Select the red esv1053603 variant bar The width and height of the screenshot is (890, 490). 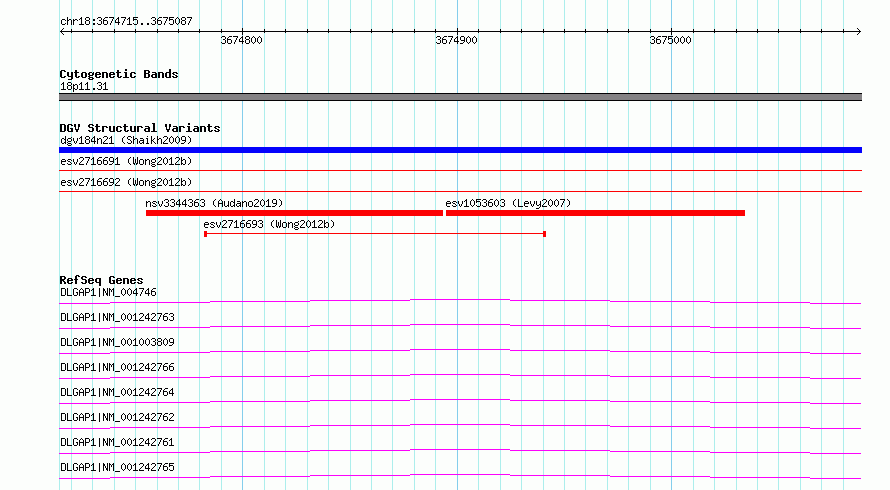pyautogui.click(x=595, y=213)
